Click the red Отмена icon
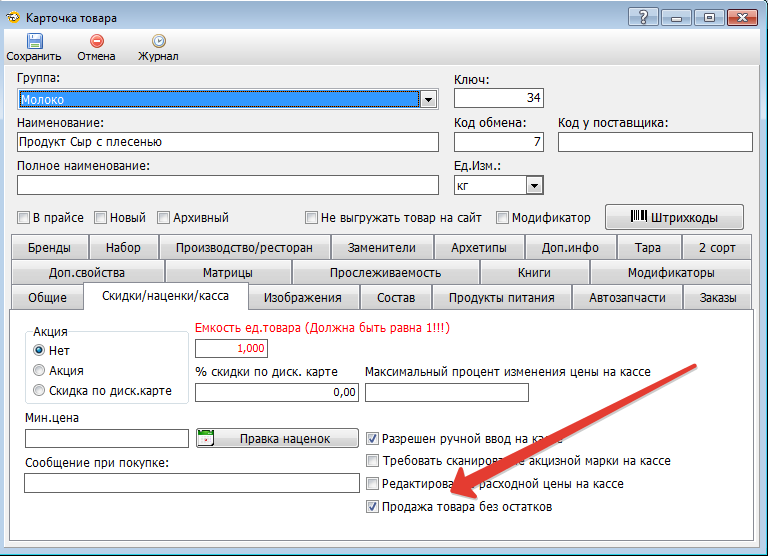This screenshot has height=556, width=768. point(97,41)
